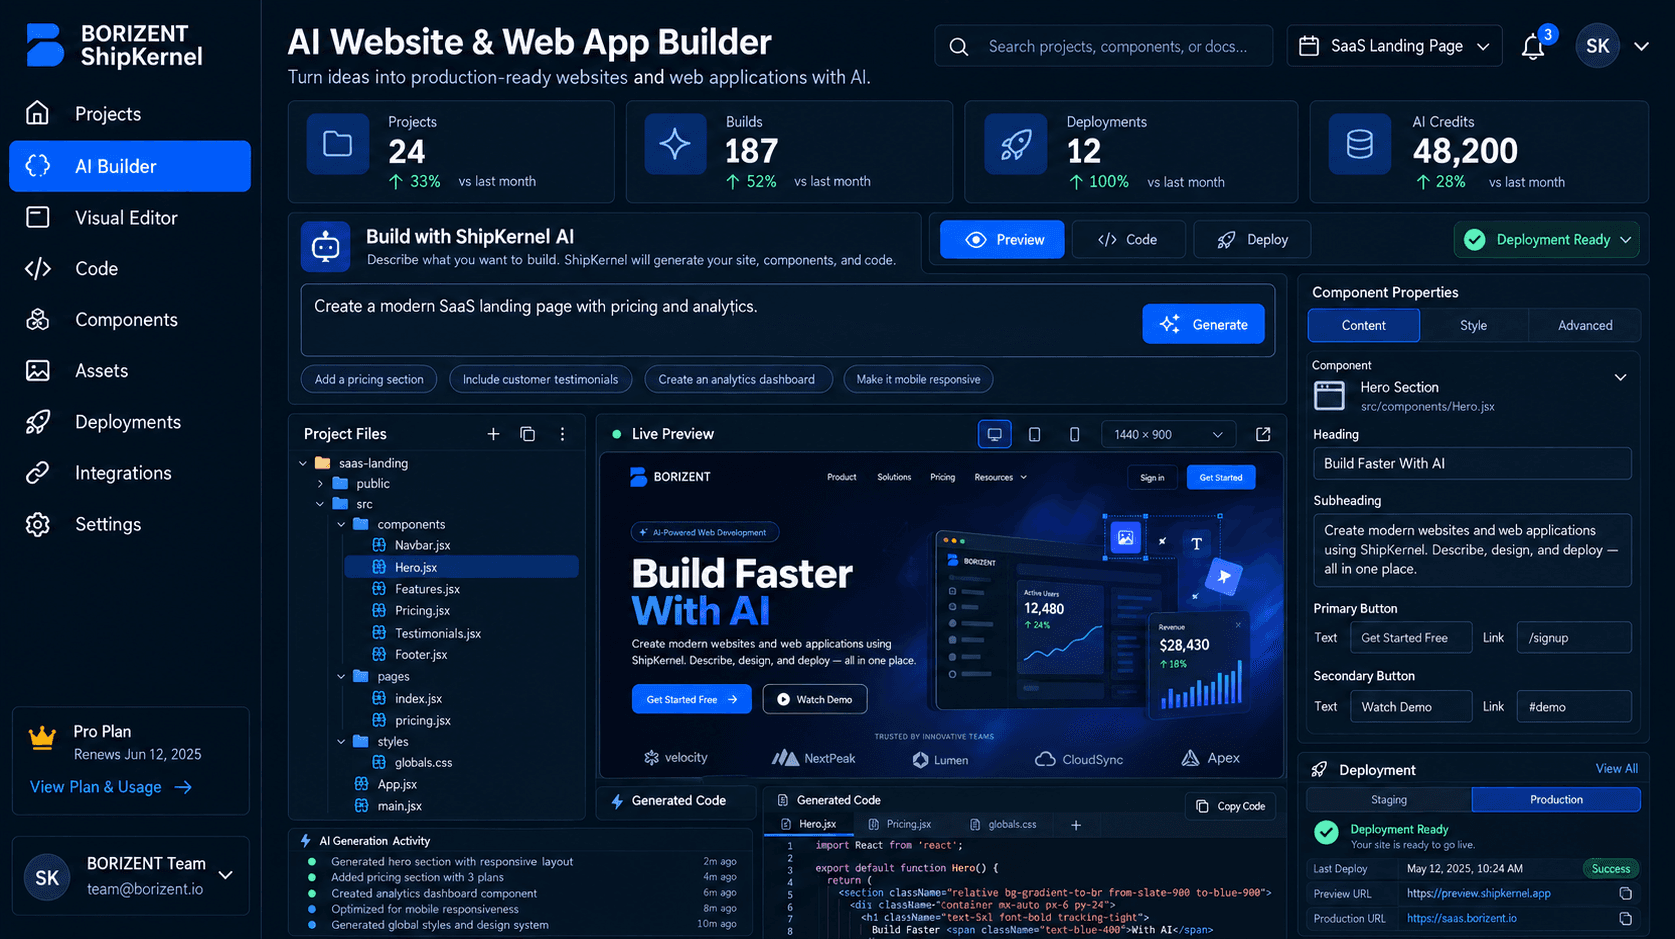Open View Plan & Usage link

111,787
